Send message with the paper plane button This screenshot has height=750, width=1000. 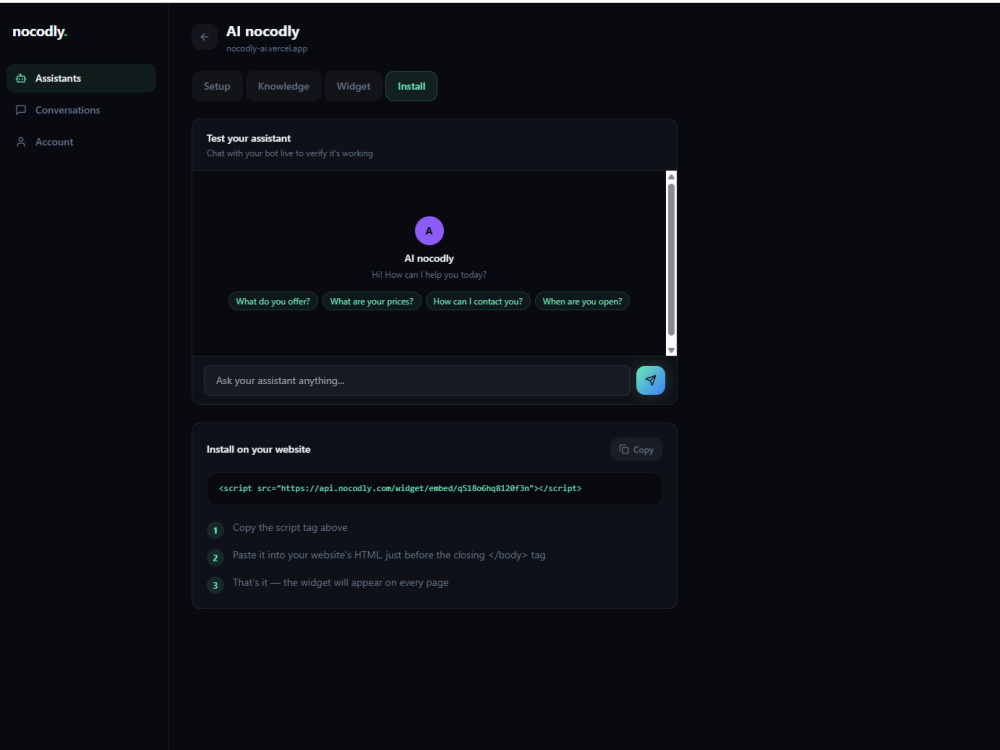tap(651, 381)
